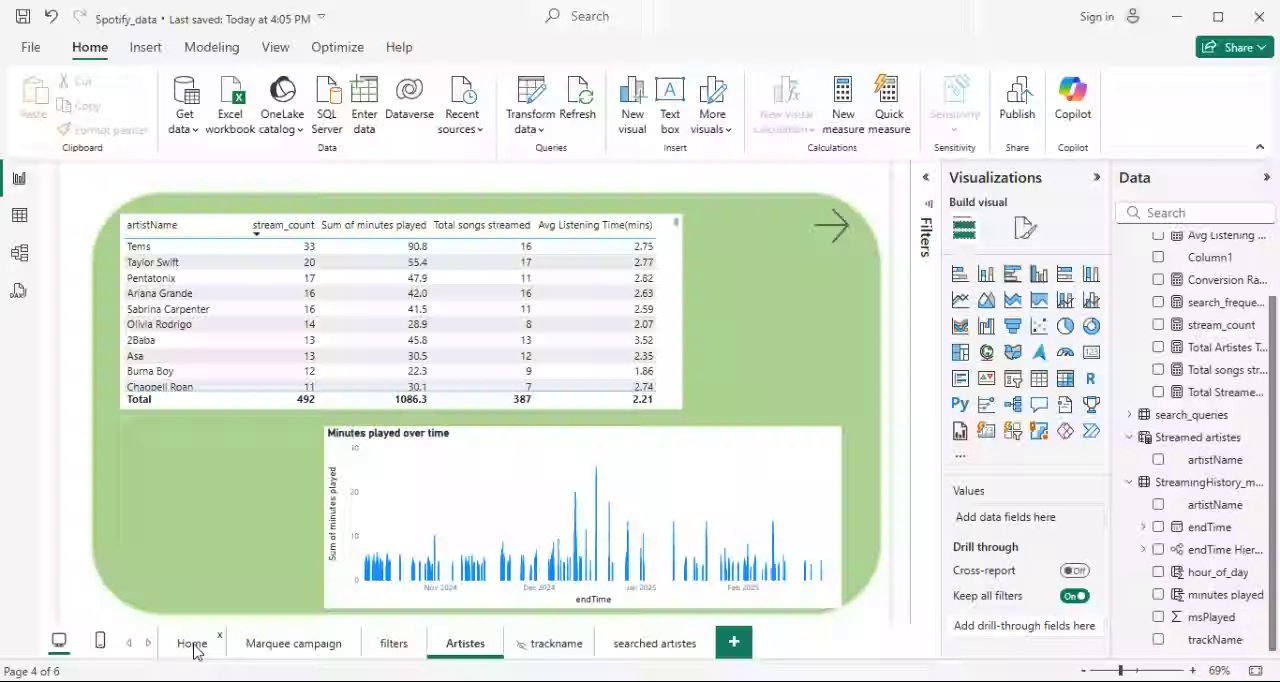The image size is (1280, 682).
Task: Expand the Filters pane
Action: pos(925,178)
